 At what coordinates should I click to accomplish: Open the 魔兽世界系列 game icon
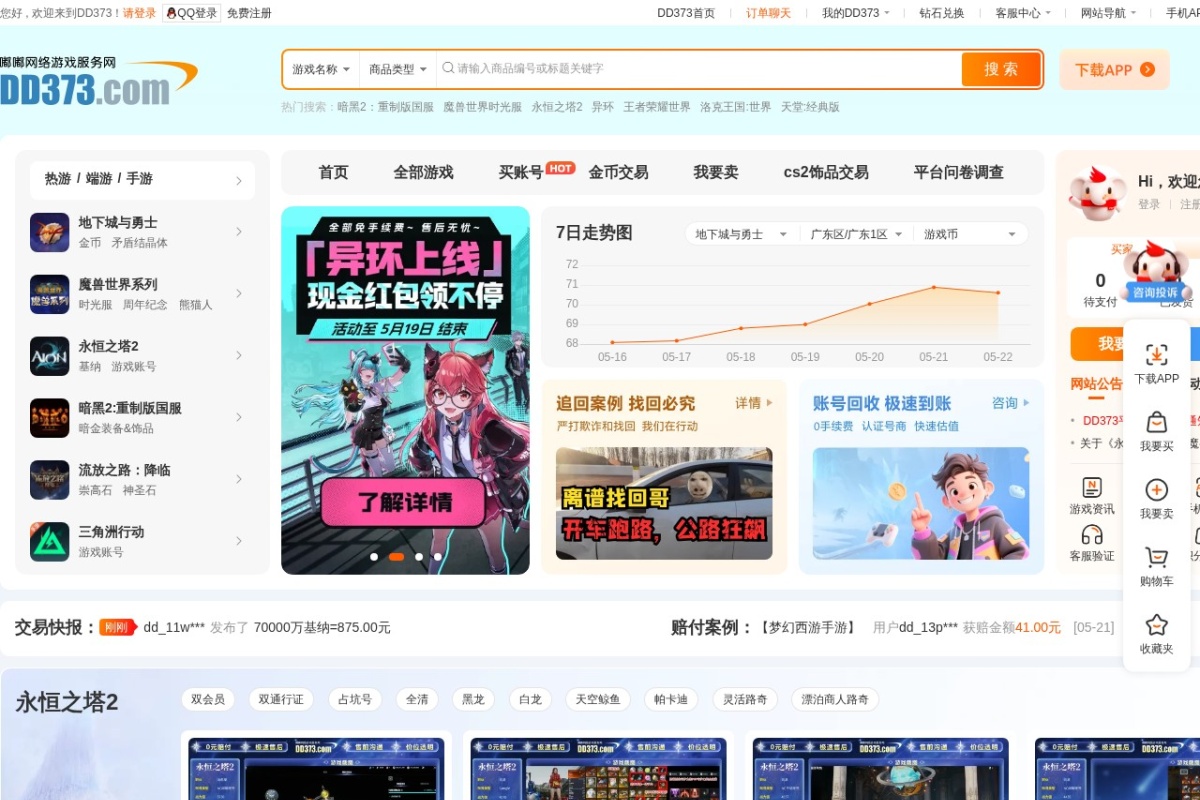coord(50,294)
